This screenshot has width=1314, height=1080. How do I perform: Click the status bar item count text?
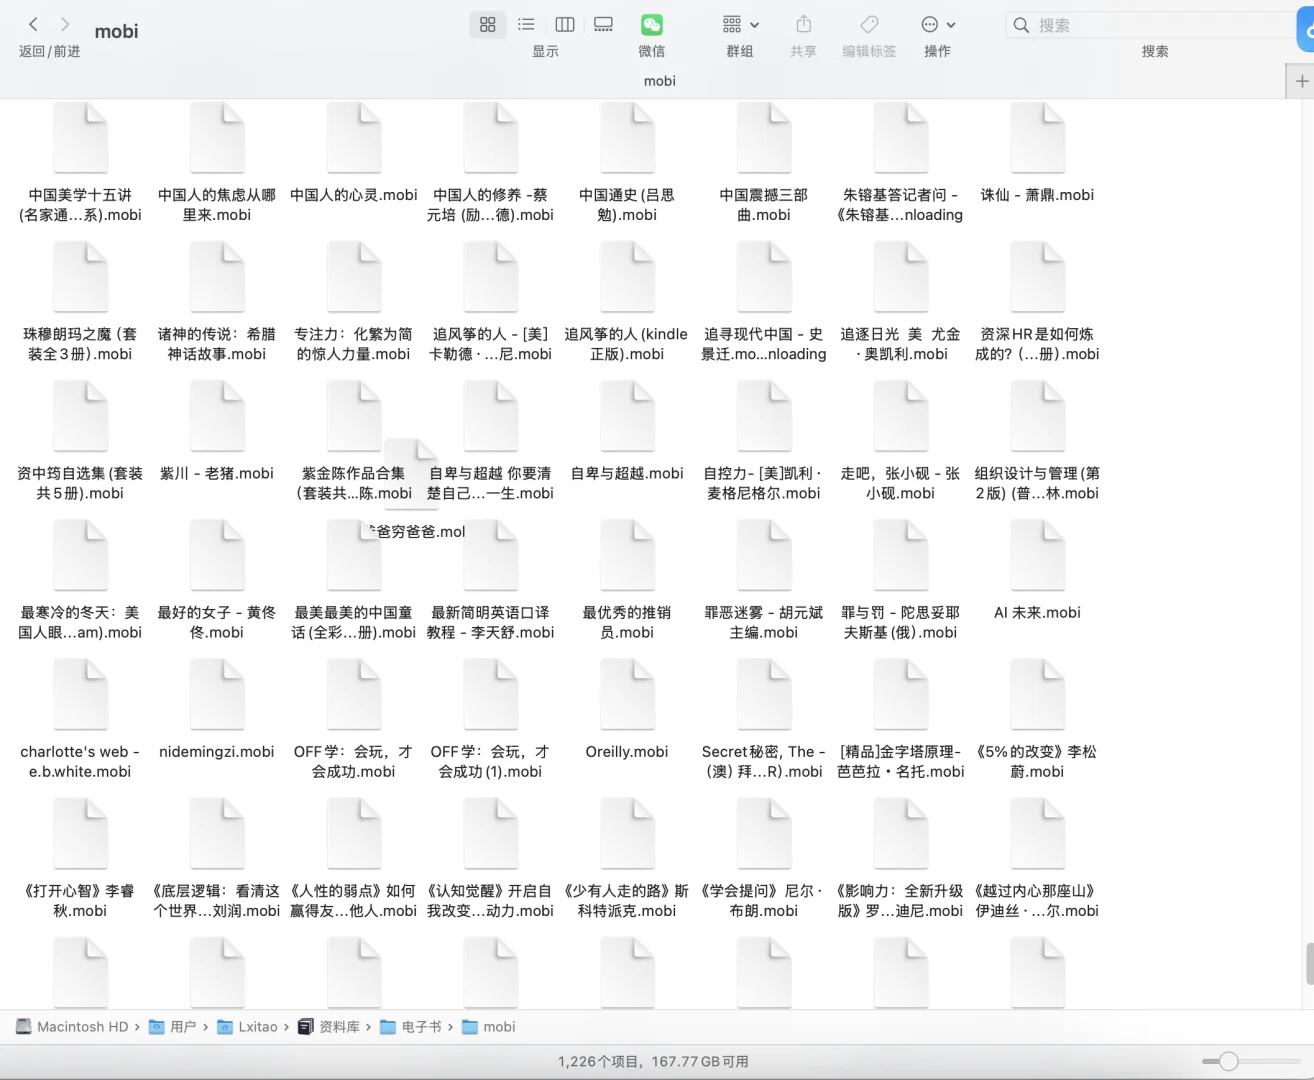[653, 1062]
